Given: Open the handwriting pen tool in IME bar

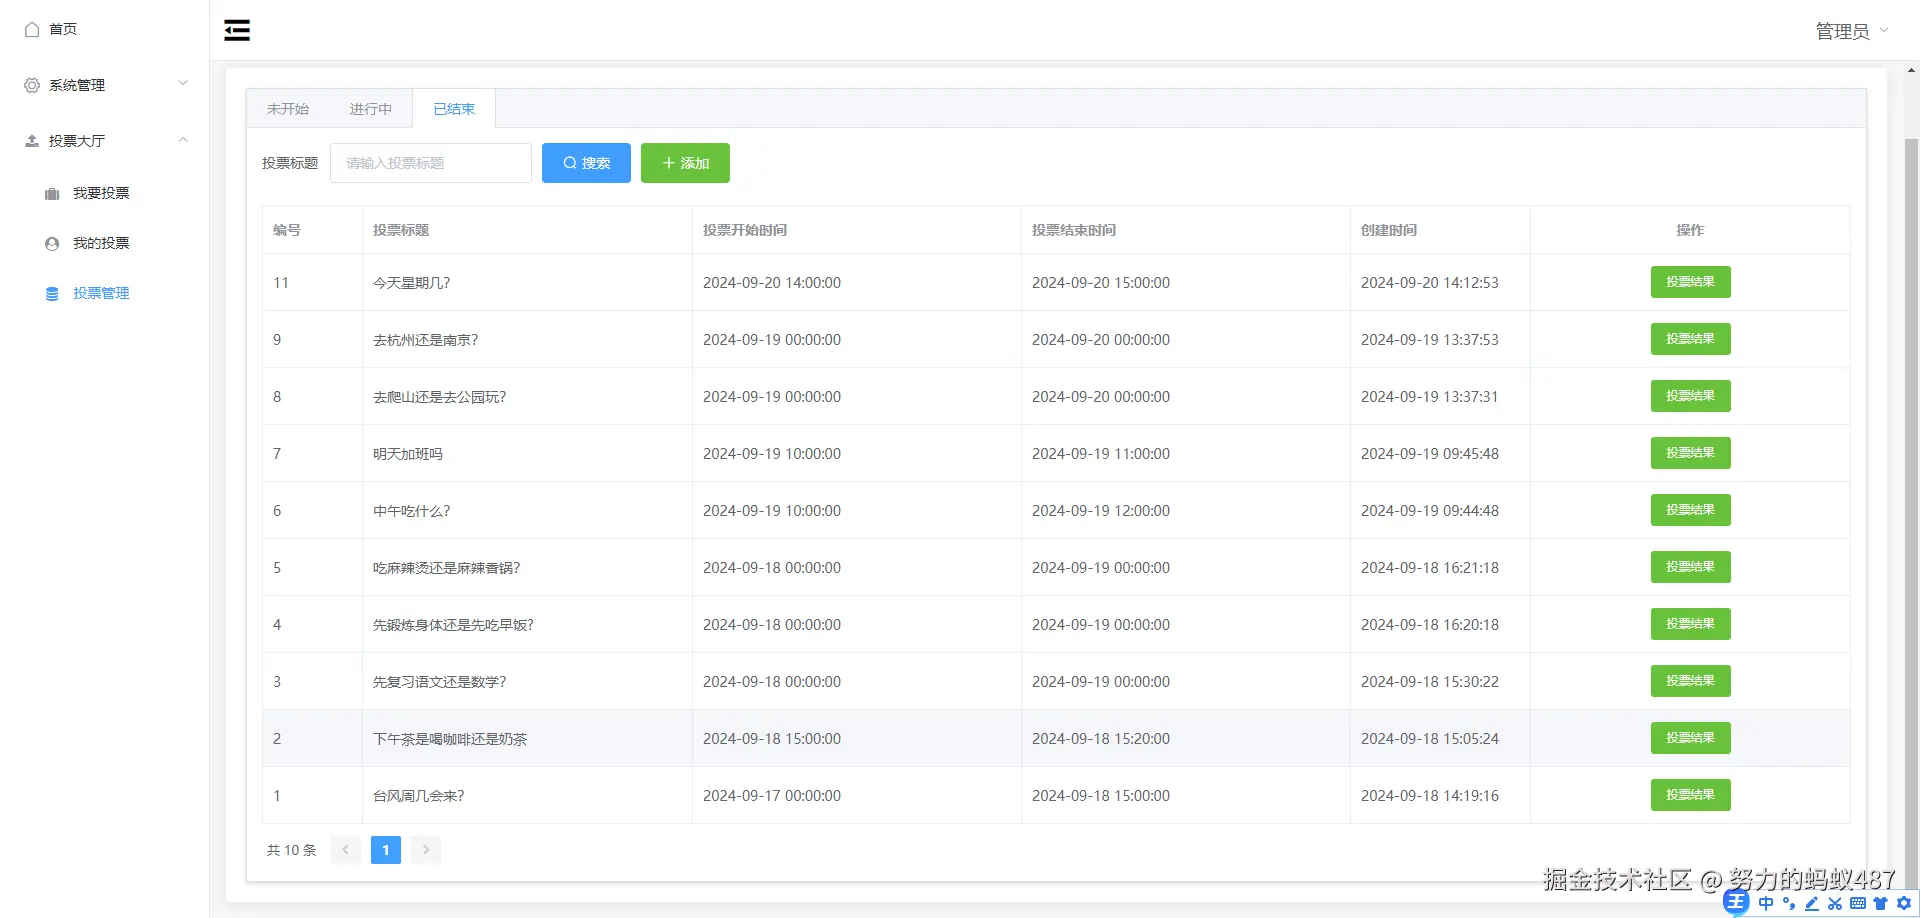Looking at the screenshot, I should coord(1812,903).
